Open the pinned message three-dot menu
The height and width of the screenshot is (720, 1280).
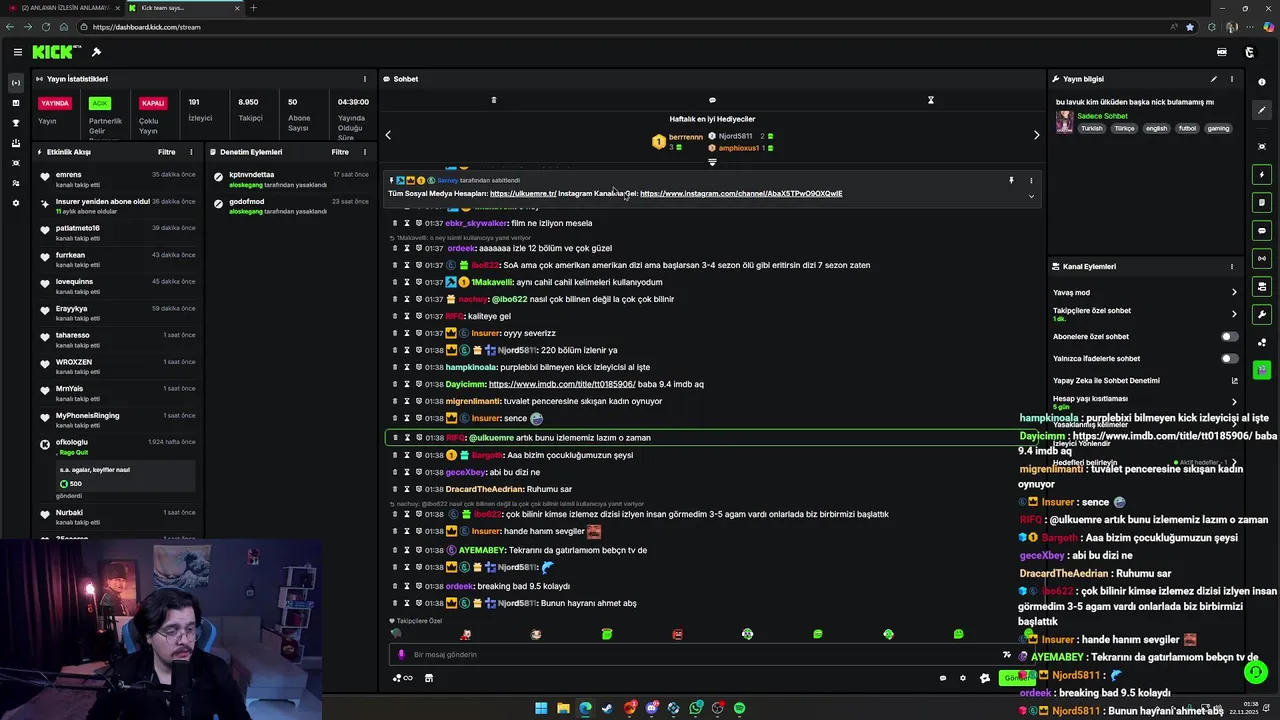(1031, 181)
